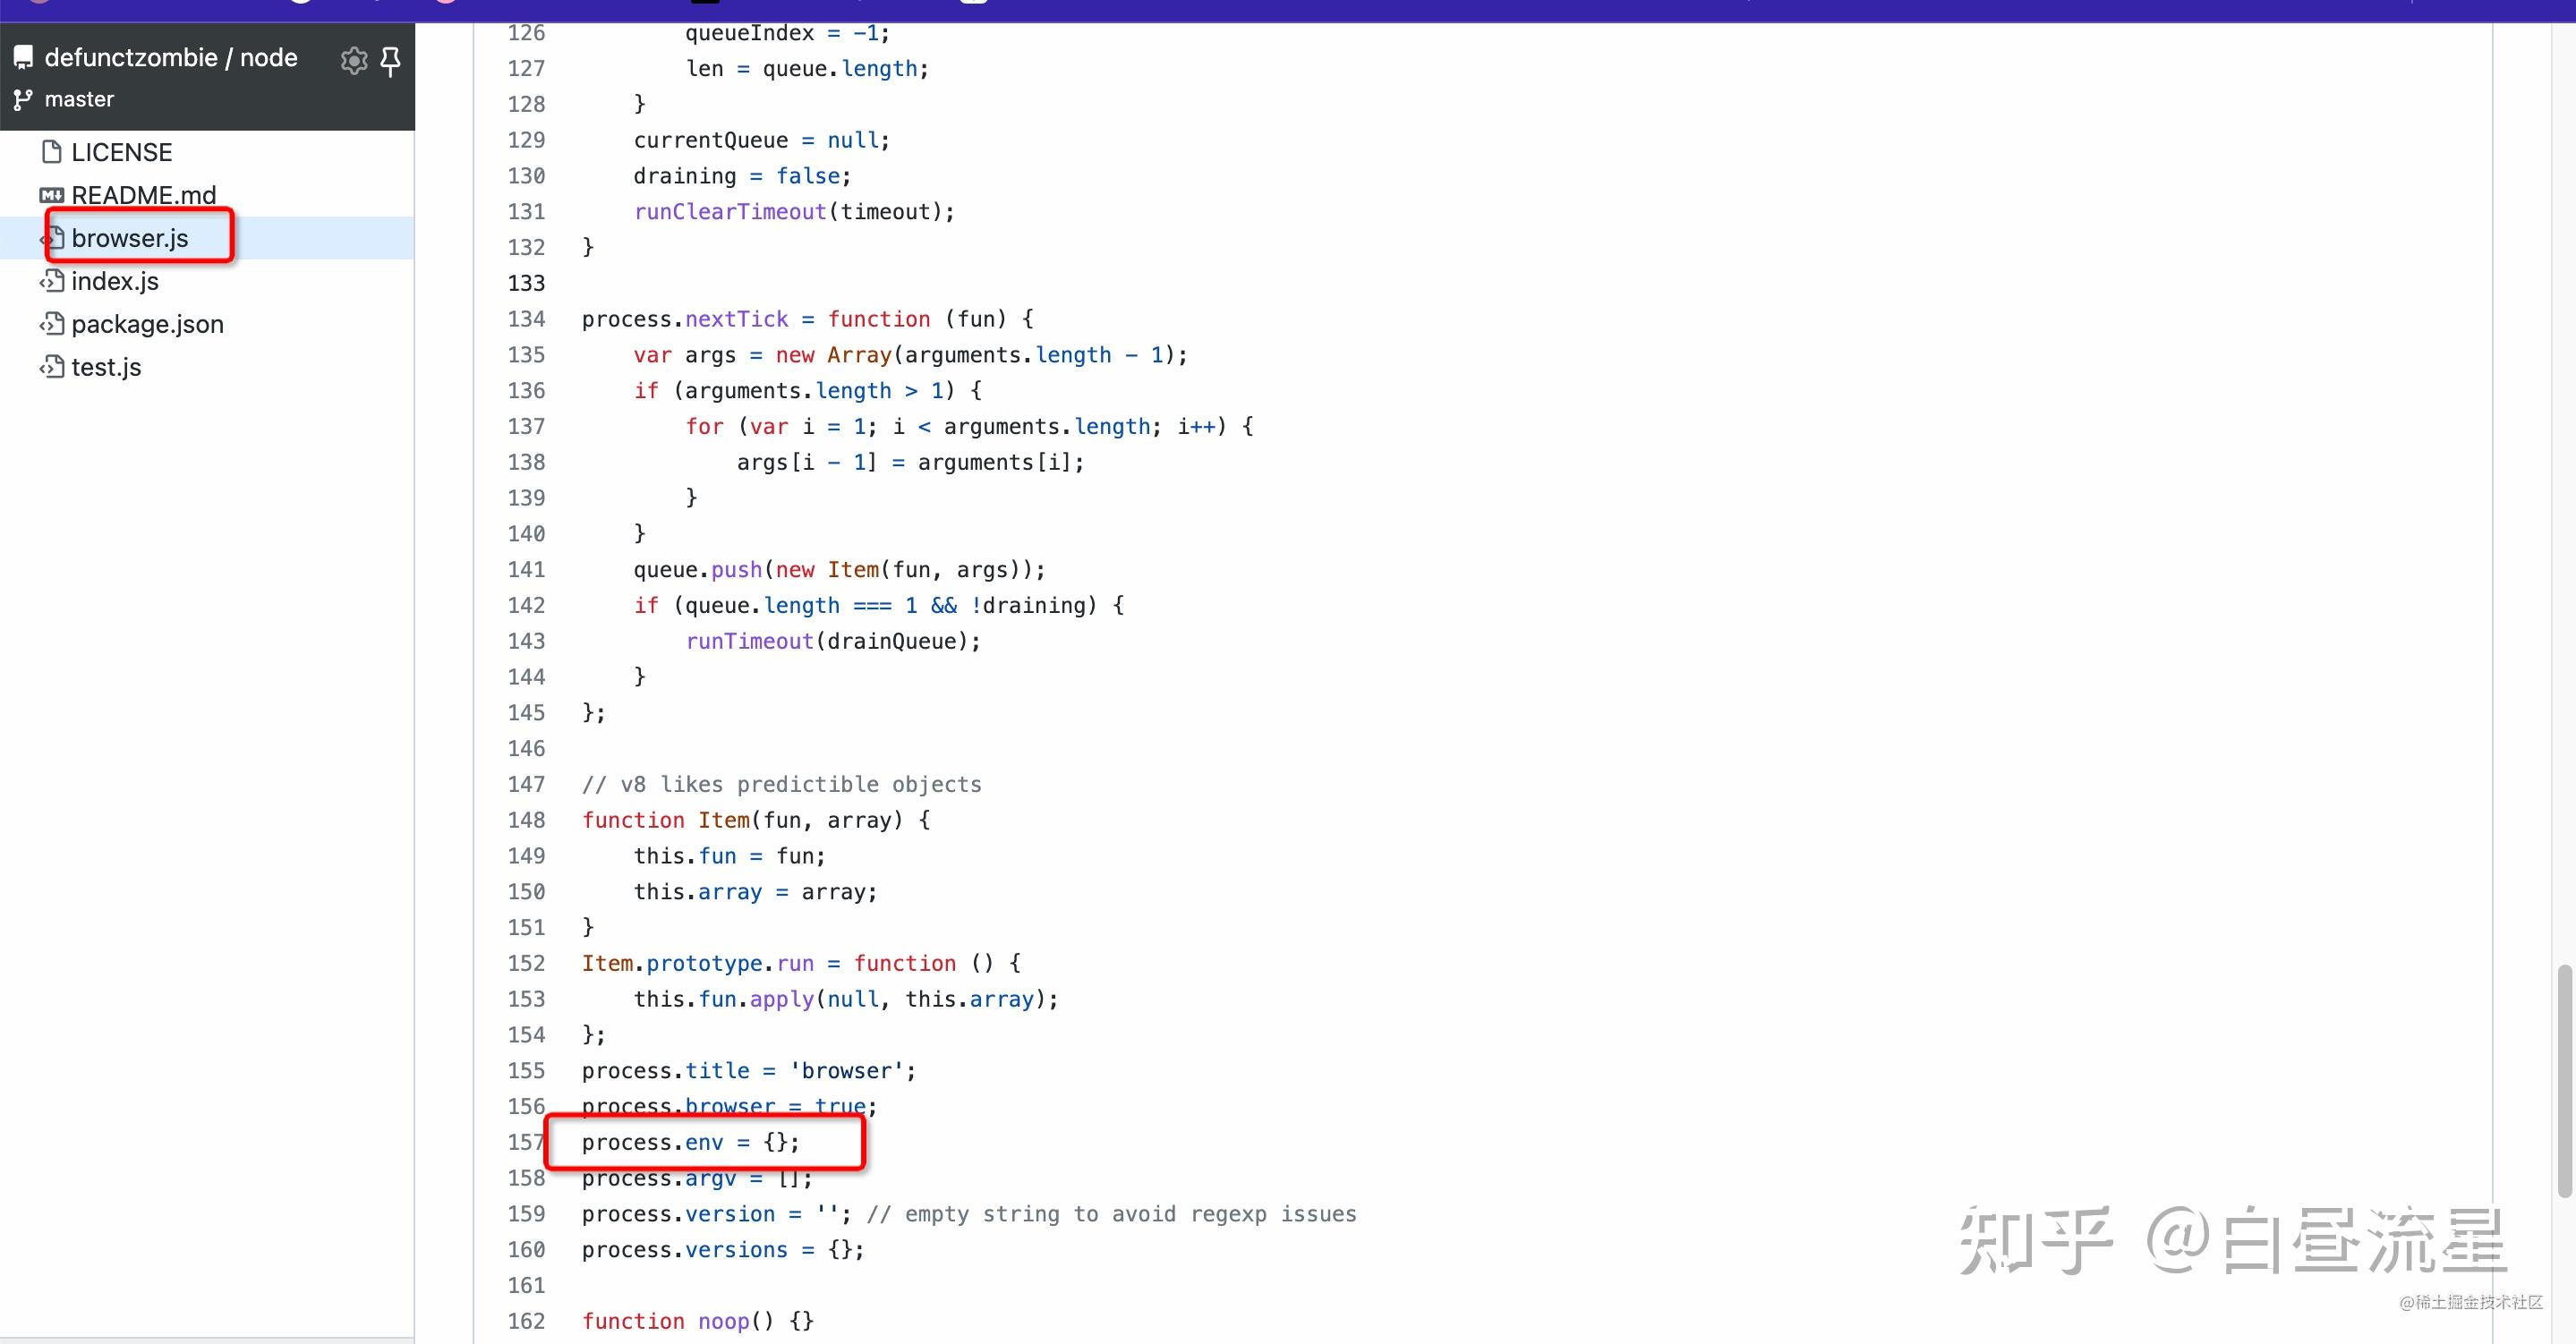Screen dimensions: 2576x1344
Task: Click the index.js code file icon
Action: [x=52, y=281]
